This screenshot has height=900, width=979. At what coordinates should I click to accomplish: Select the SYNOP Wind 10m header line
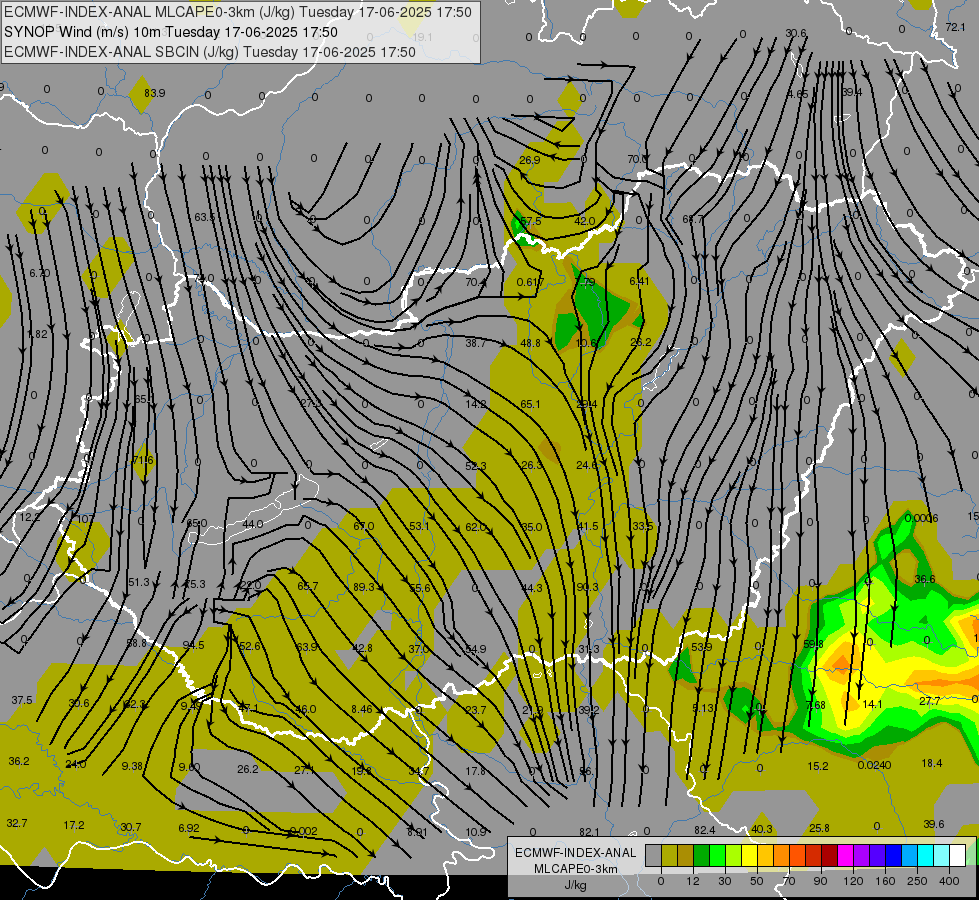point(170,32)
